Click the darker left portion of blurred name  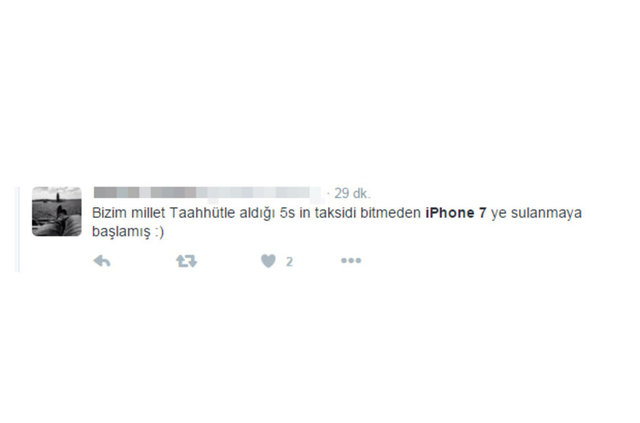[x=145, y=192]
